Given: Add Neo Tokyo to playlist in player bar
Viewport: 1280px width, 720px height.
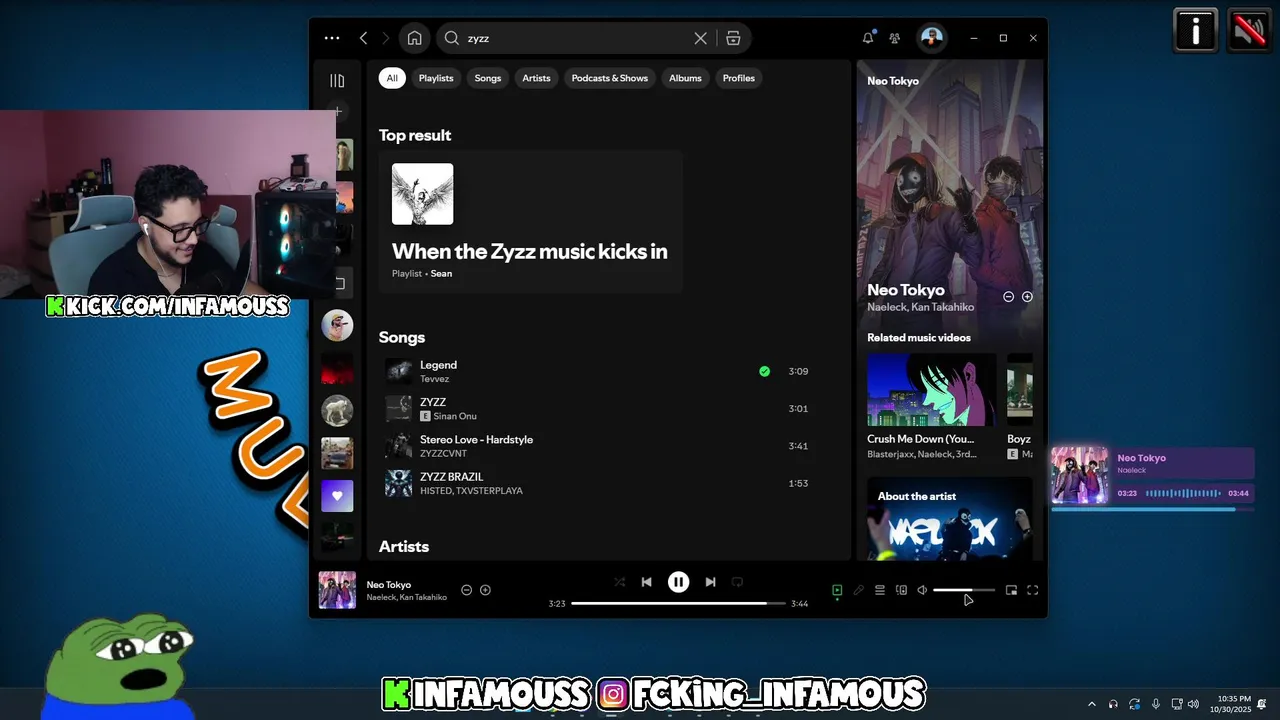Looking at the screenshot, I should point(485,590).
